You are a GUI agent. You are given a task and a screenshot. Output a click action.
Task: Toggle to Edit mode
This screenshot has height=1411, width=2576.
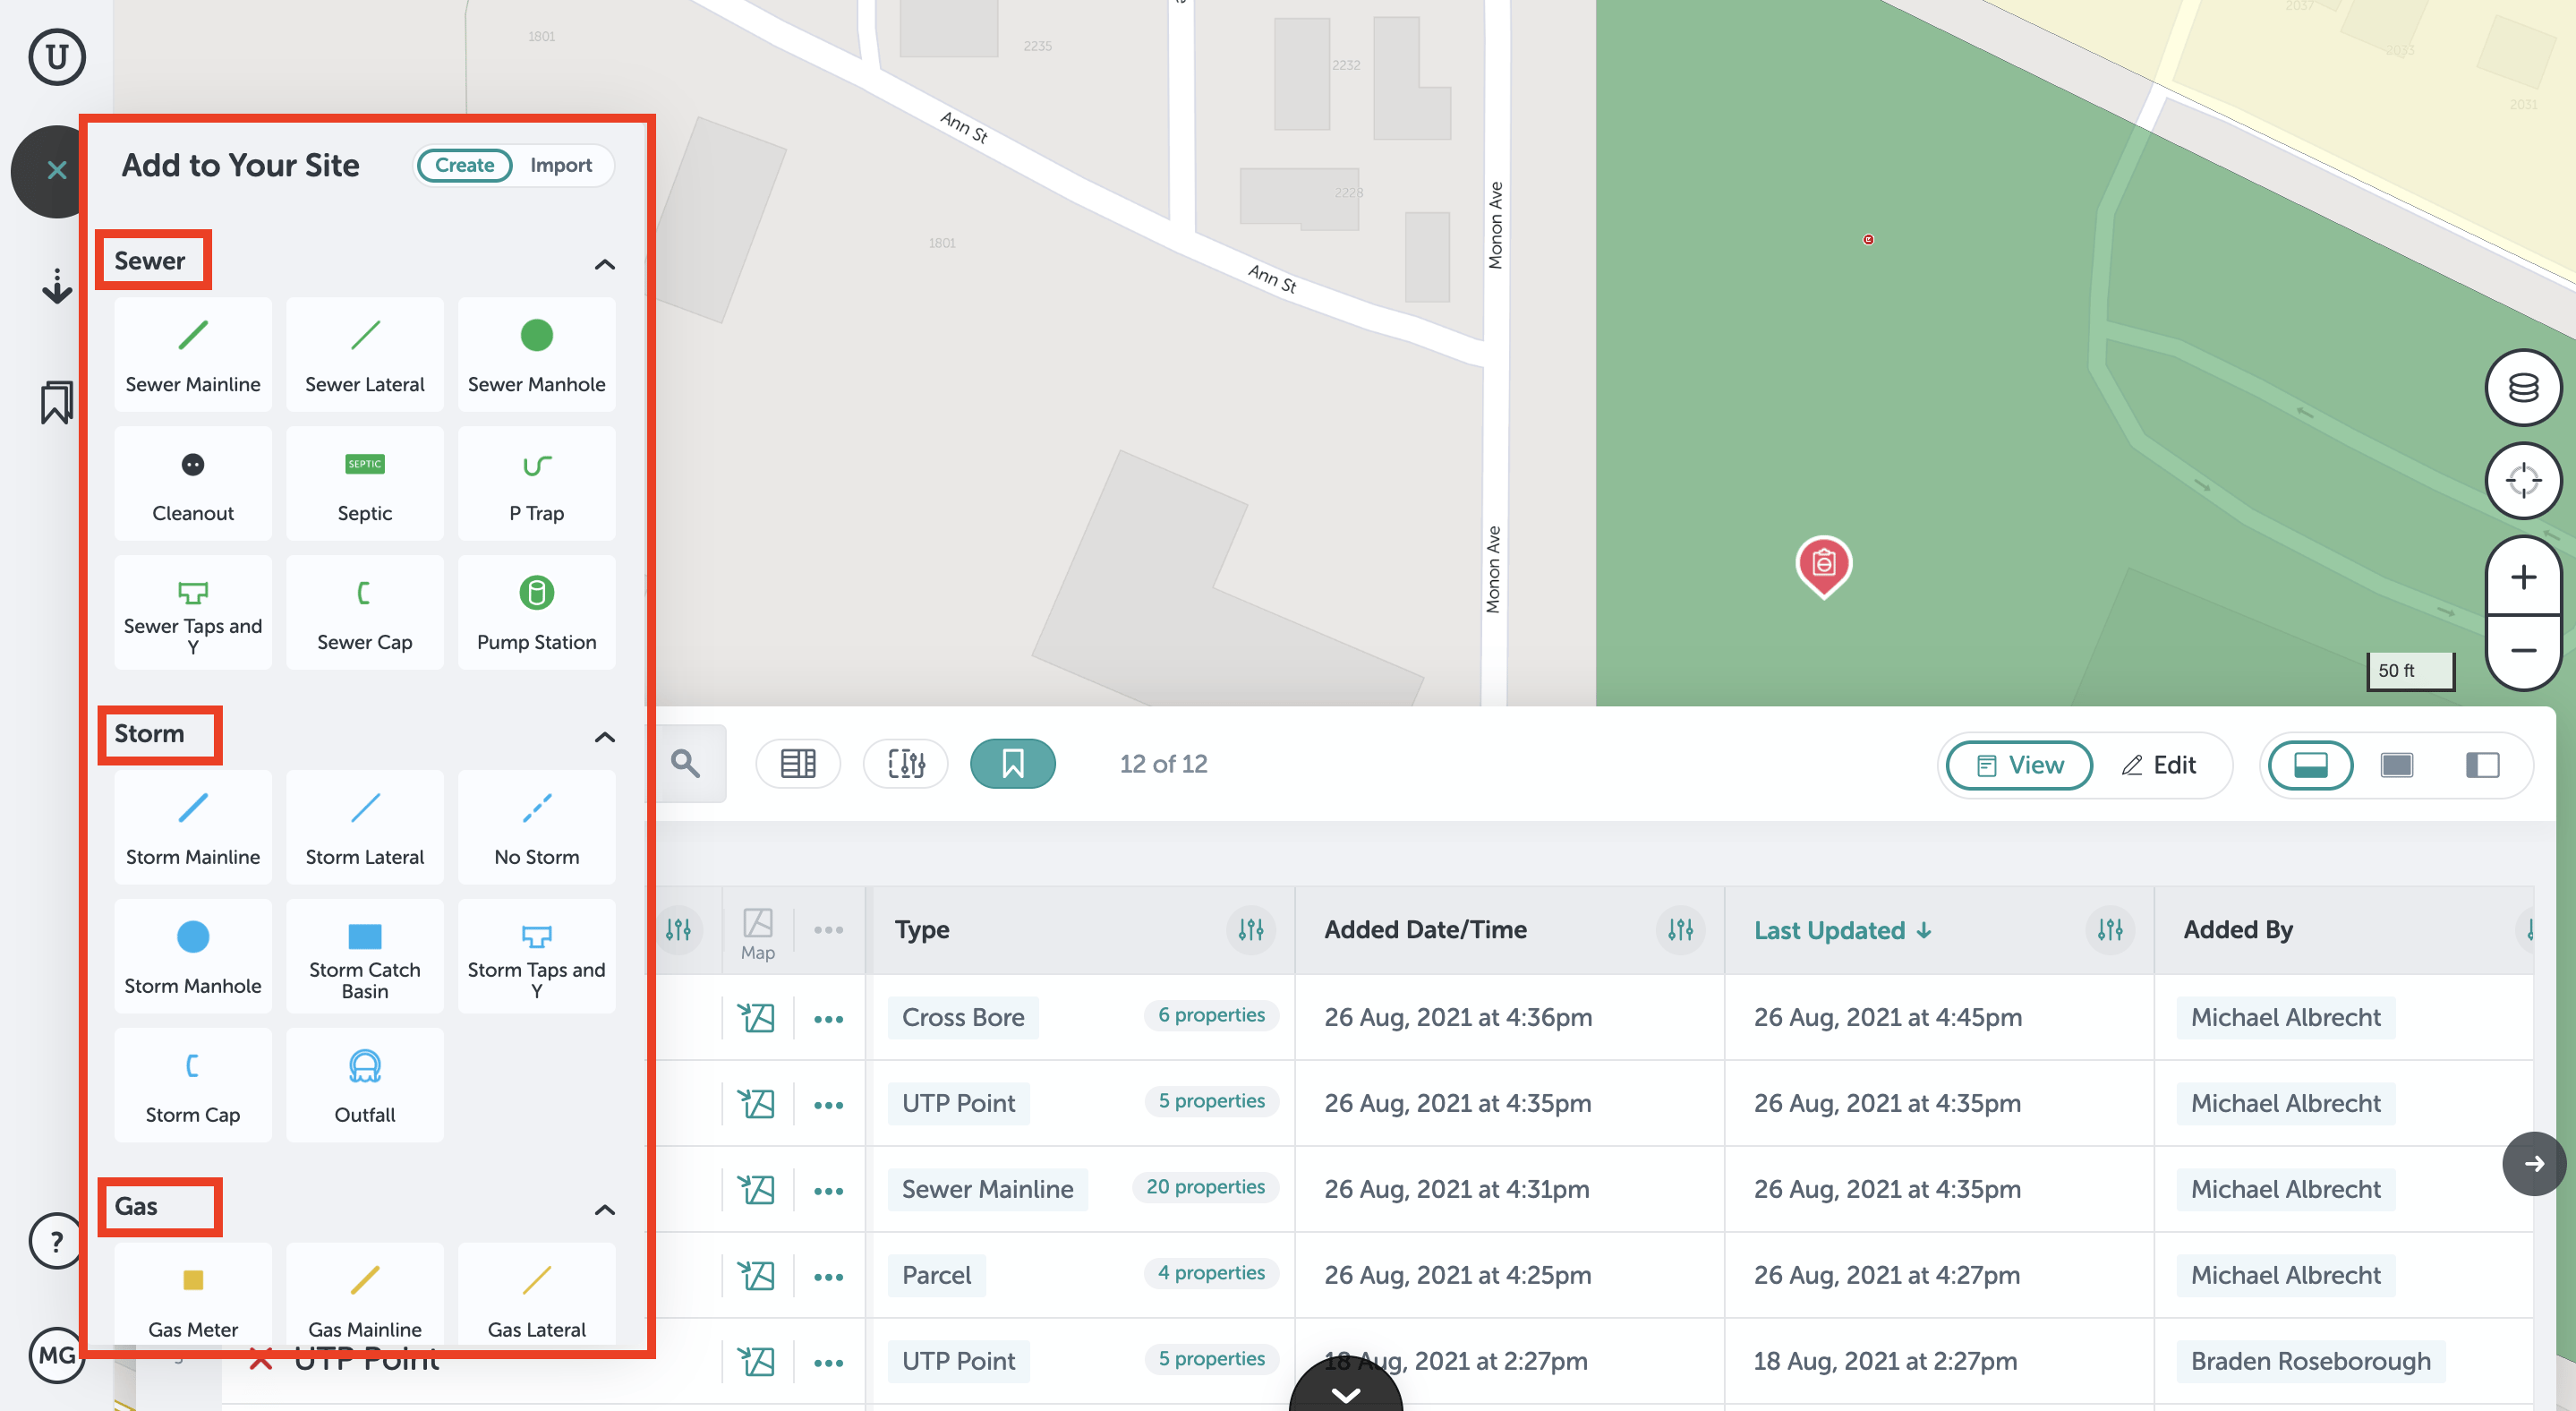[2158, 765]
